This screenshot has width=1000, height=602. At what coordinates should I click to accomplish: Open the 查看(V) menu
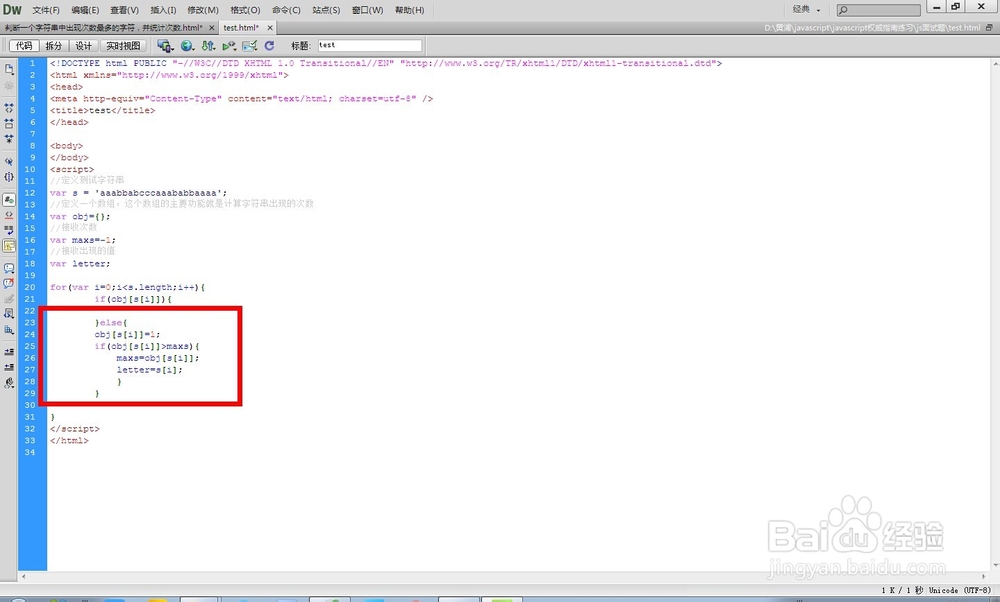[x=124, y=10]
